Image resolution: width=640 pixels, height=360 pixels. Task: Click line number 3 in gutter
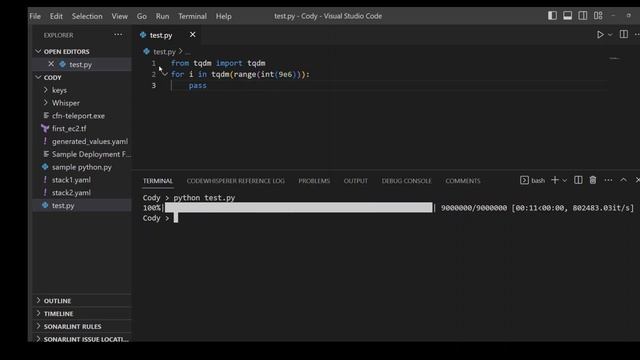(x=154, y=85)
